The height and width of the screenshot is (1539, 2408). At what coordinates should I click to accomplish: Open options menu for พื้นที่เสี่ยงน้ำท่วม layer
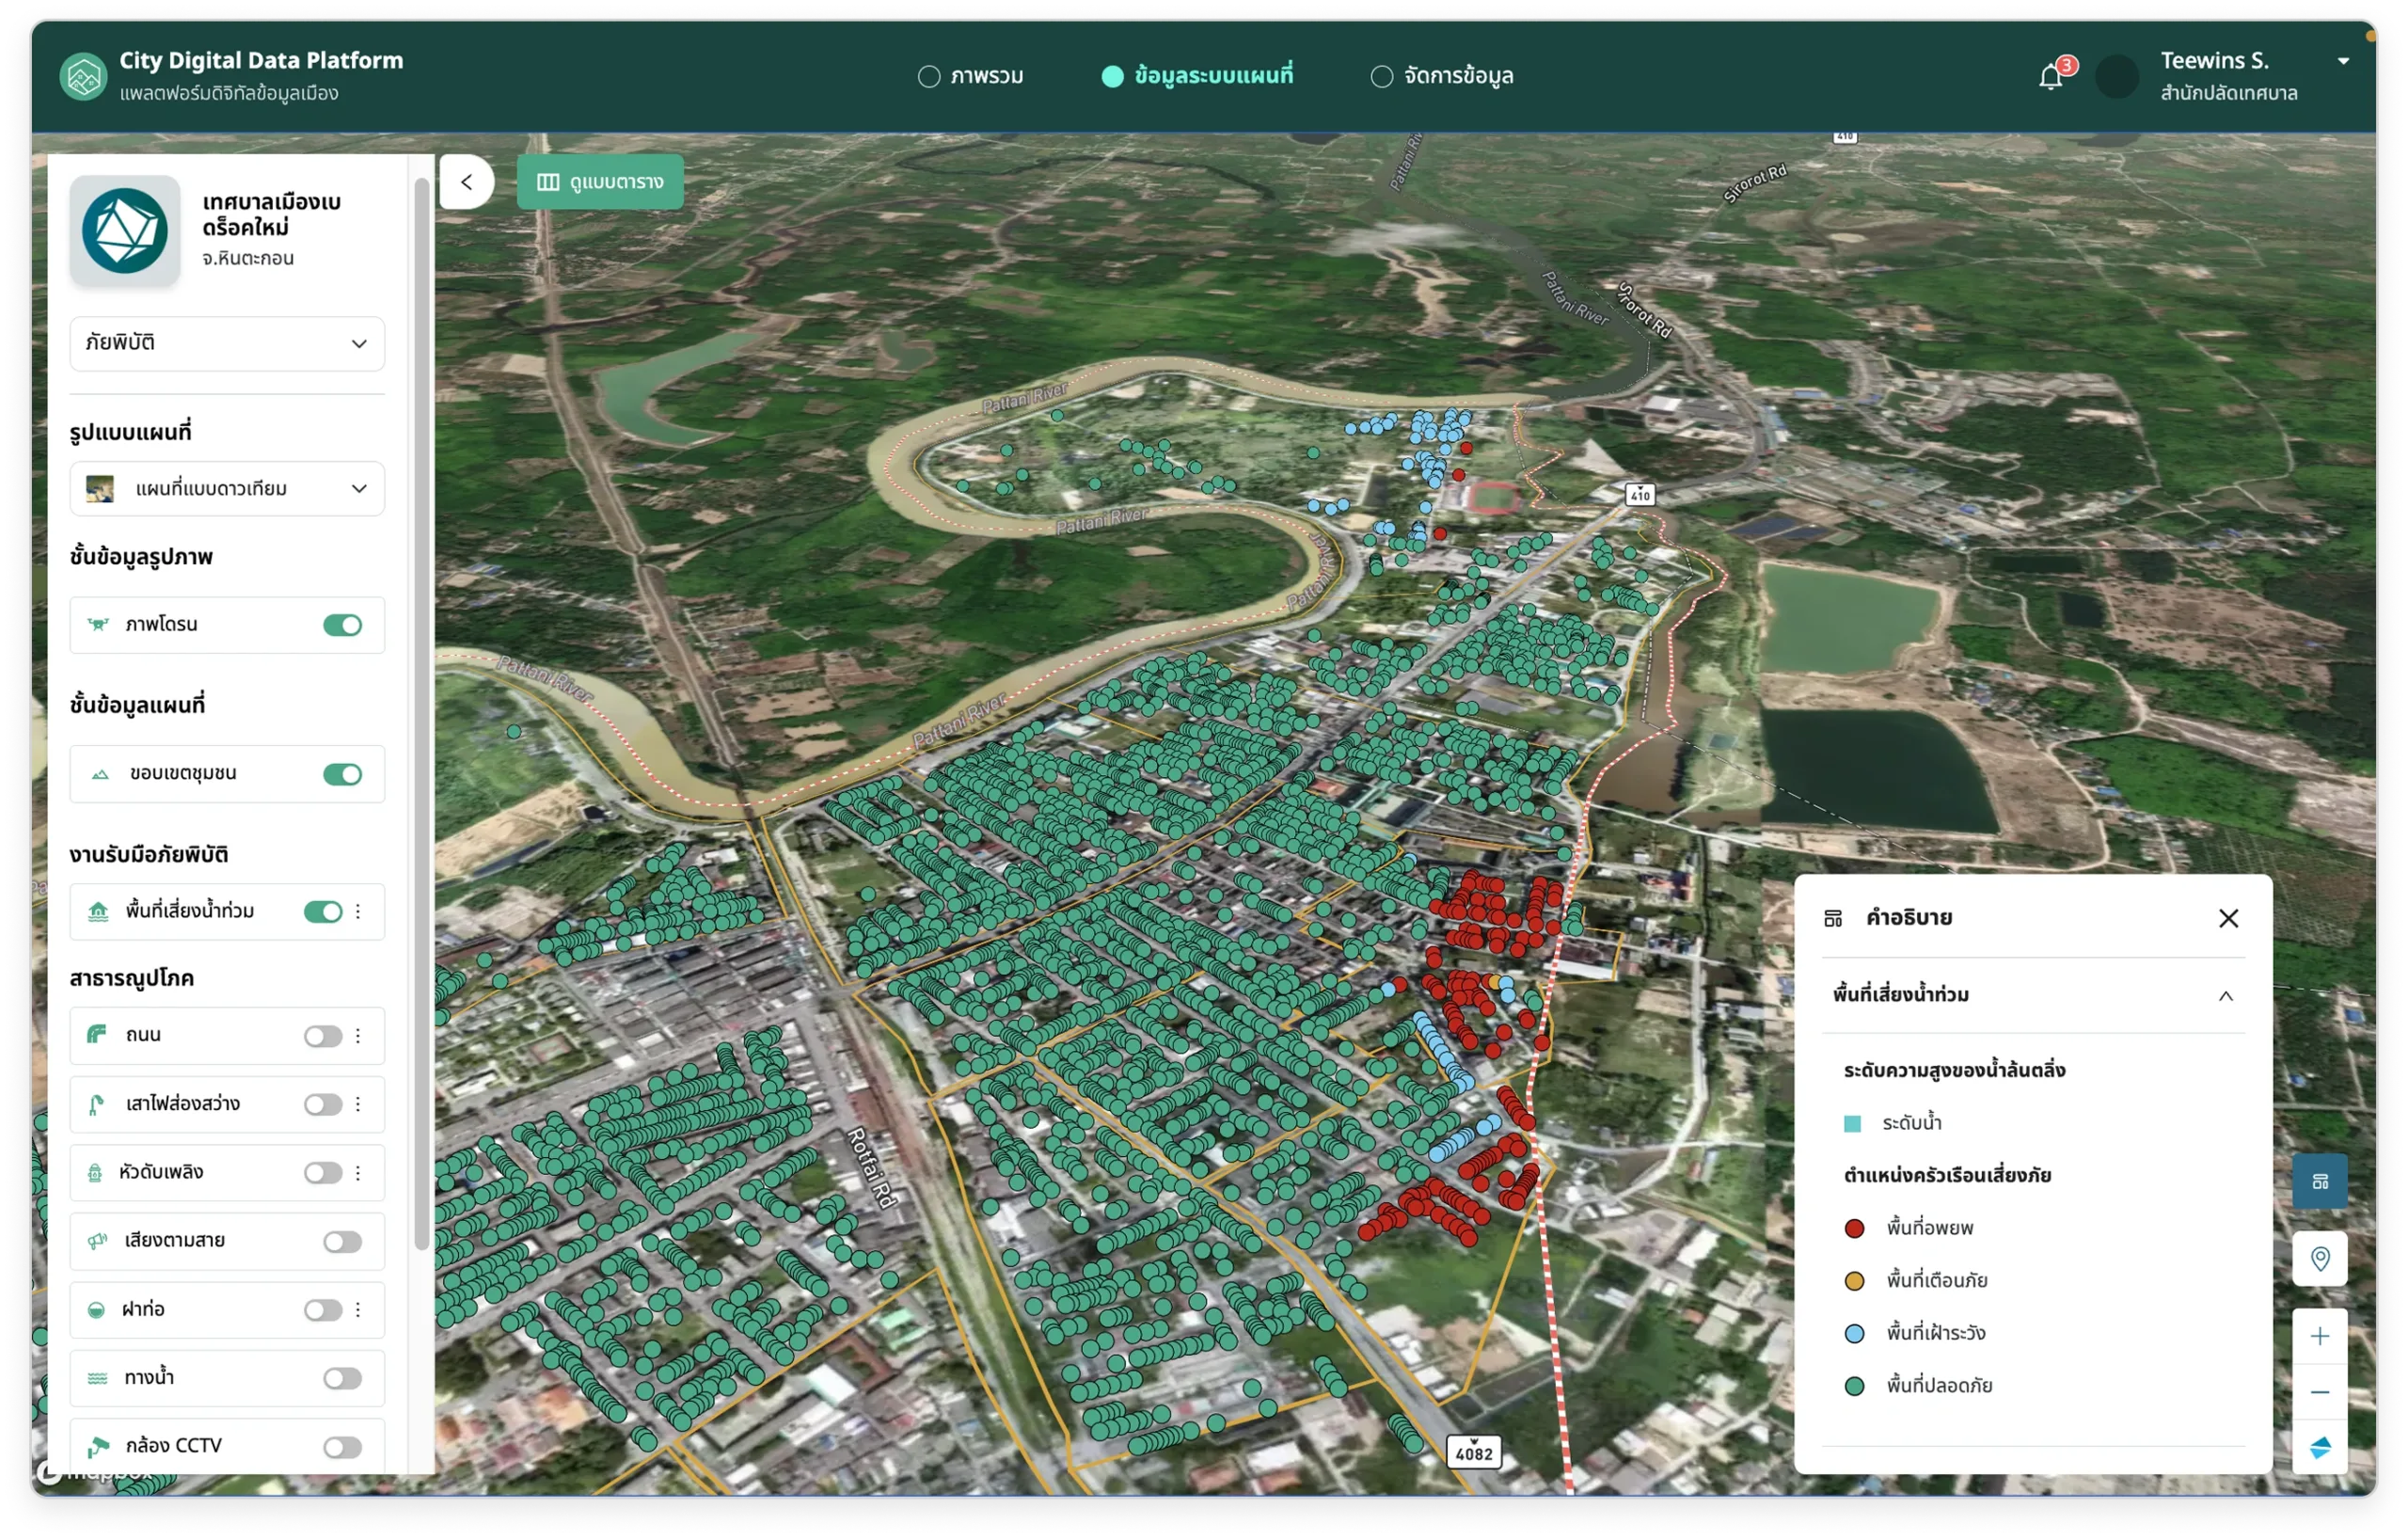point(358,911)
